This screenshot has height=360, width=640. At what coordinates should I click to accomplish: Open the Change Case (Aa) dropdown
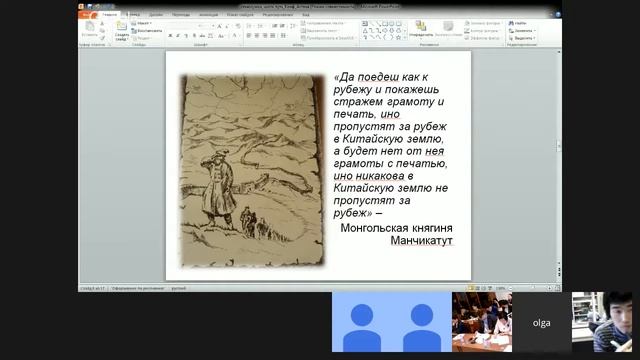(222, 36)
